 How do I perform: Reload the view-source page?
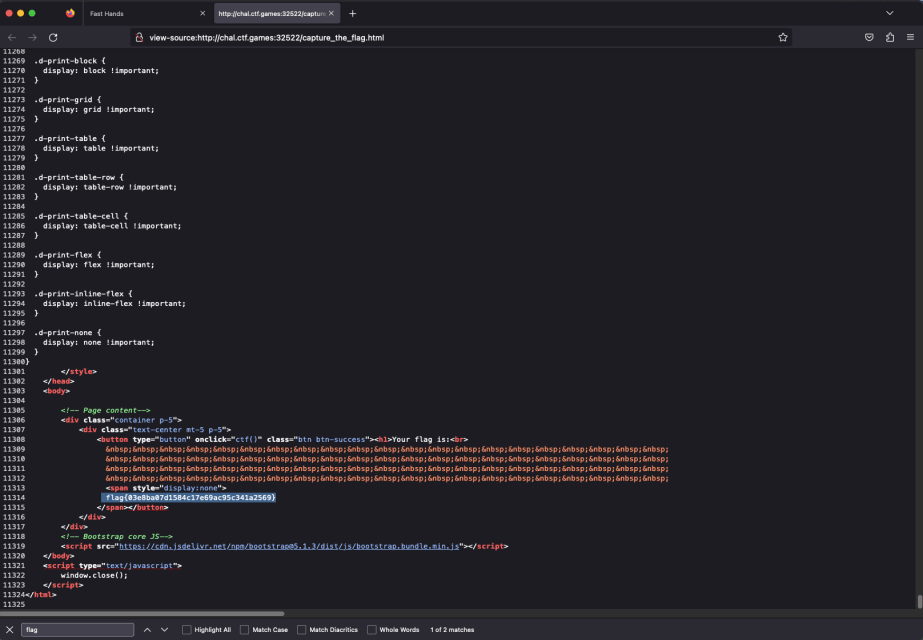point(53,37)
